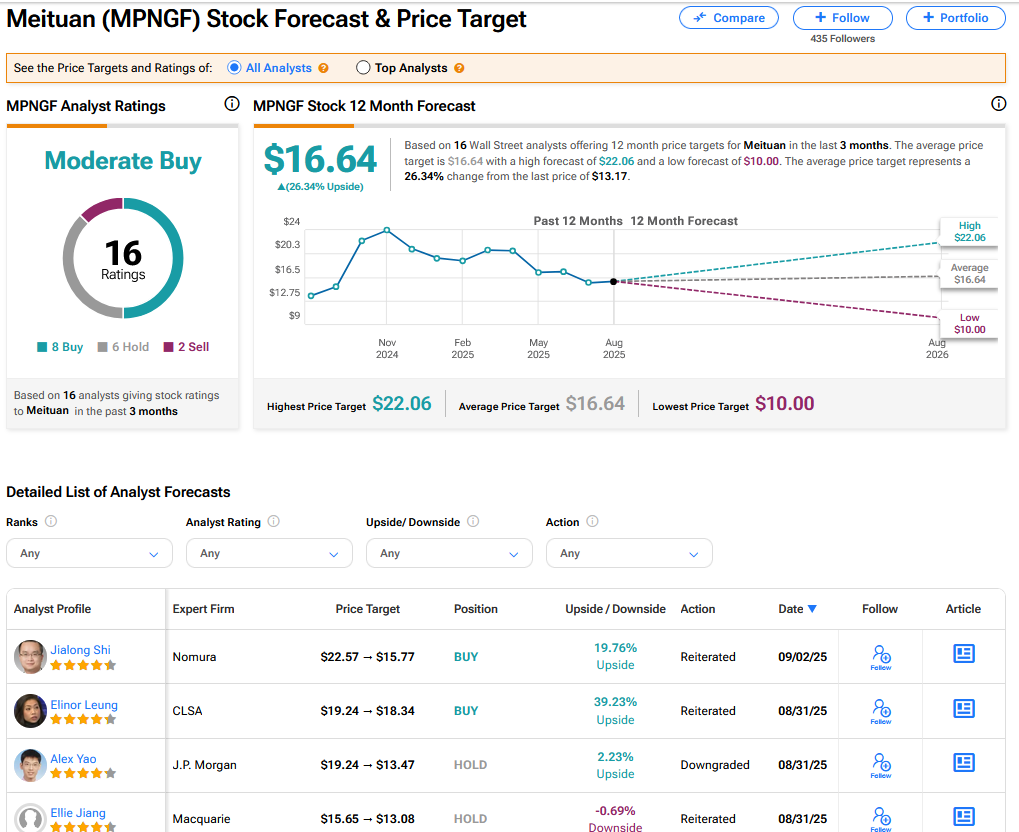Click the Aug 2025 point on forecast chart
Screen dimensions: 1019x832
click(613, 281)
